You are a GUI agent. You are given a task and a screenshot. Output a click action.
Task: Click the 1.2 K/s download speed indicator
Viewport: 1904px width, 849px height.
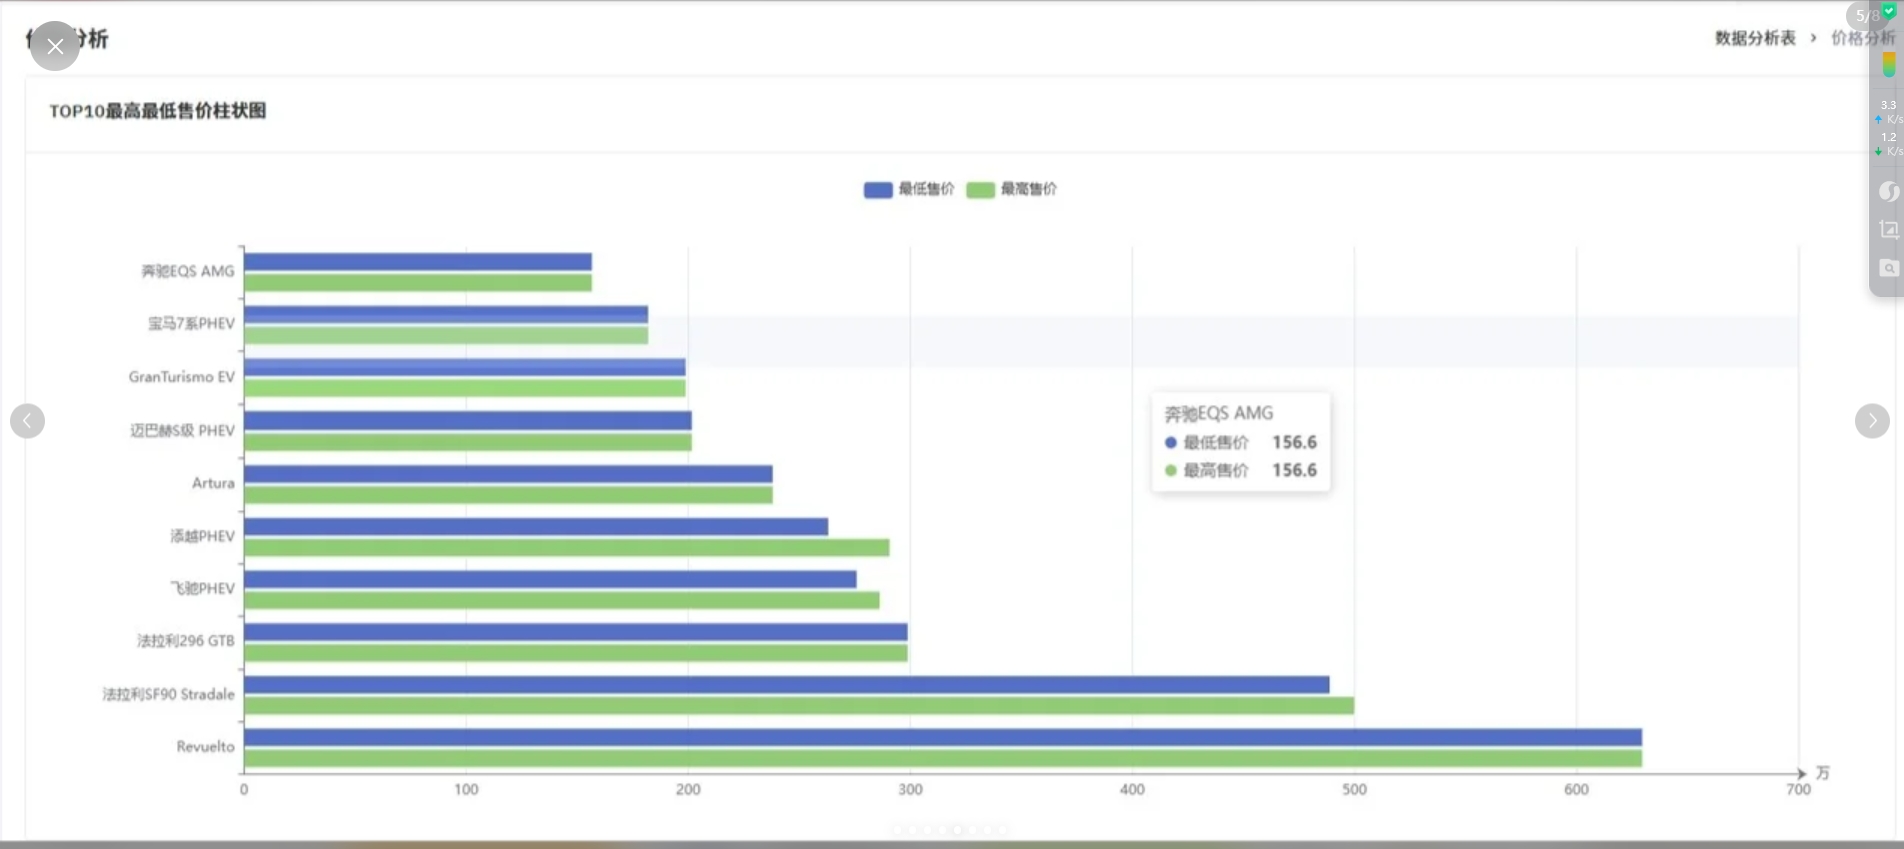[1889, 143]
